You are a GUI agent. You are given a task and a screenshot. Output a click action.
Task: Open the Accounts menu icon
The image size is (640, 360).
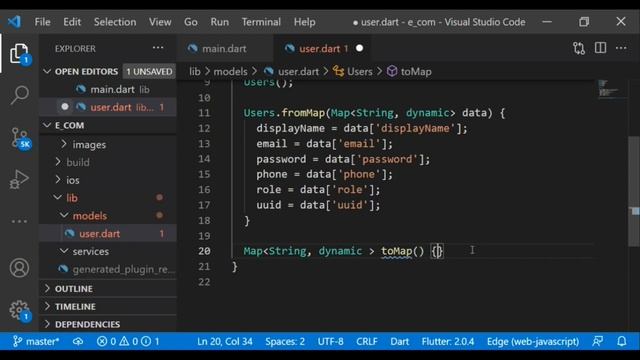click(x=19, y=268)
